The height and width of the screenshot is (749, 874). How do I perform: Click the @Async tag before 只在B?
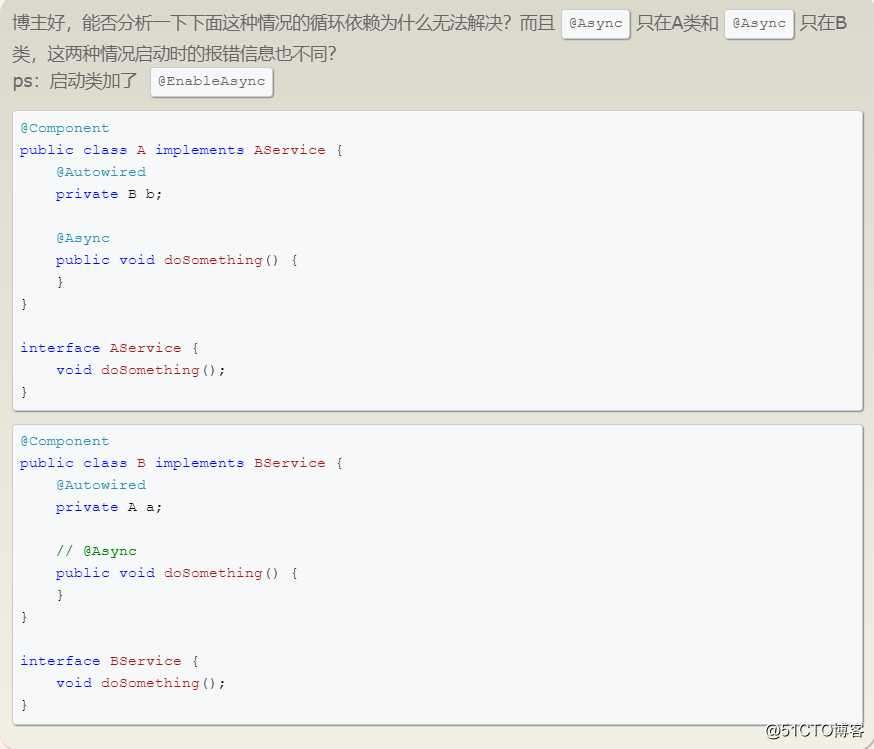pyautogui.click(x=759, y=24)
